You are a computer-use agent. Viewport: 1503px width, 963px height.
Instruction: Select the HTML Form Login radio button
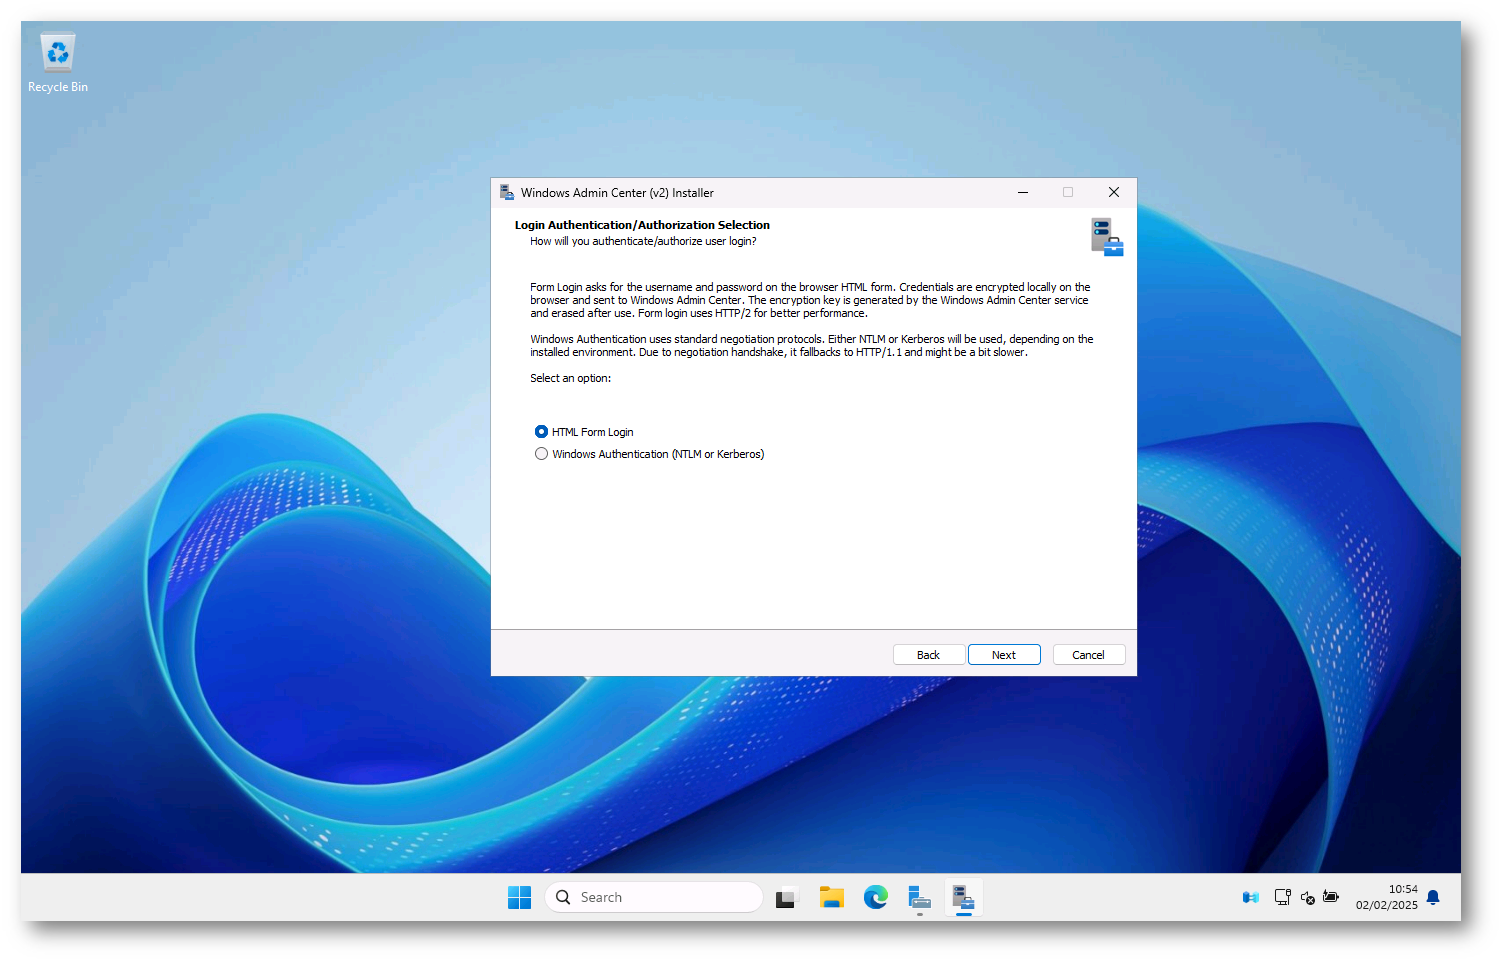[x=541, y=432]
